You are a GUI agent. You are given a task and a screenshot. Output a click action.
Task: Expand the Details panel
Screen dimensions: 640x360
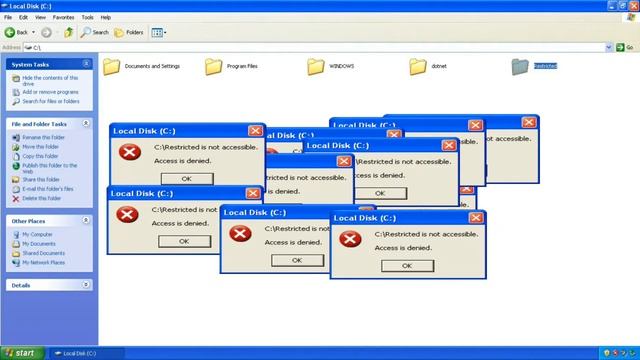point(86,285)
